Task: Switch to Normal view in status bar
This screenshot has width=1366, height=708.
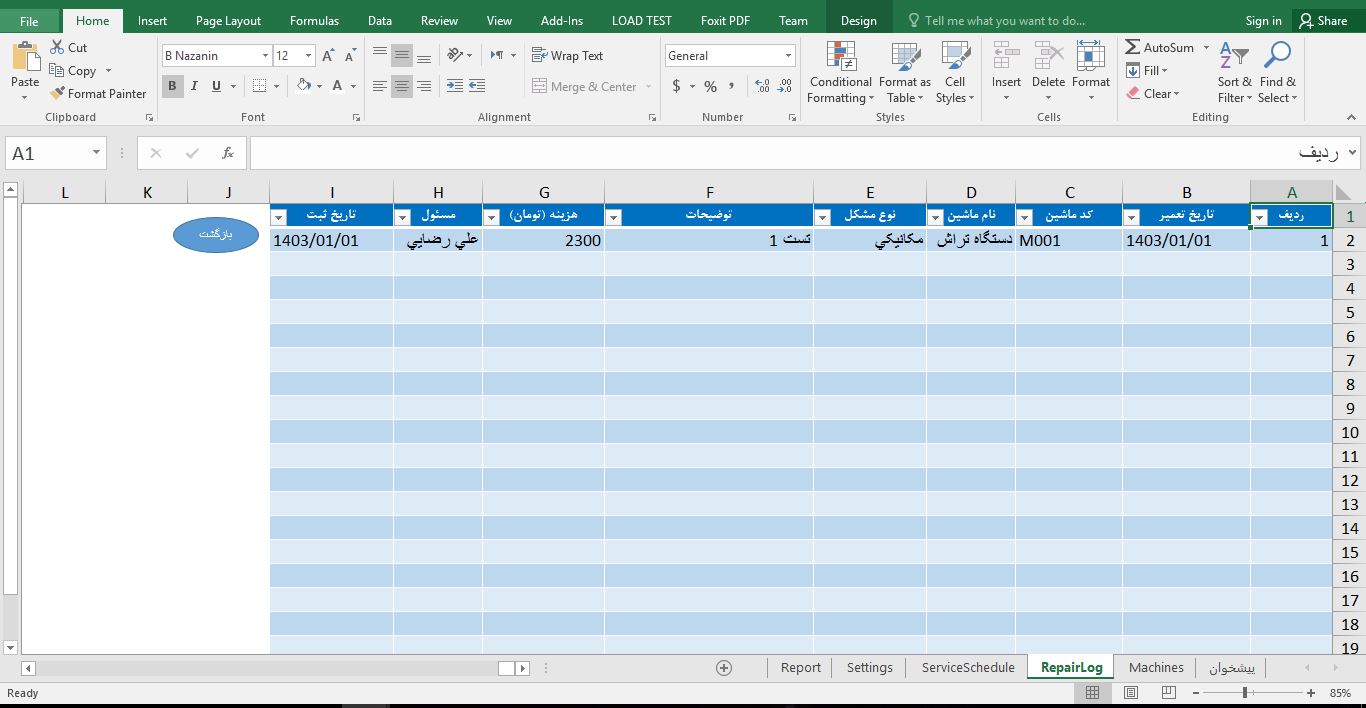Action: point(1093,693)
